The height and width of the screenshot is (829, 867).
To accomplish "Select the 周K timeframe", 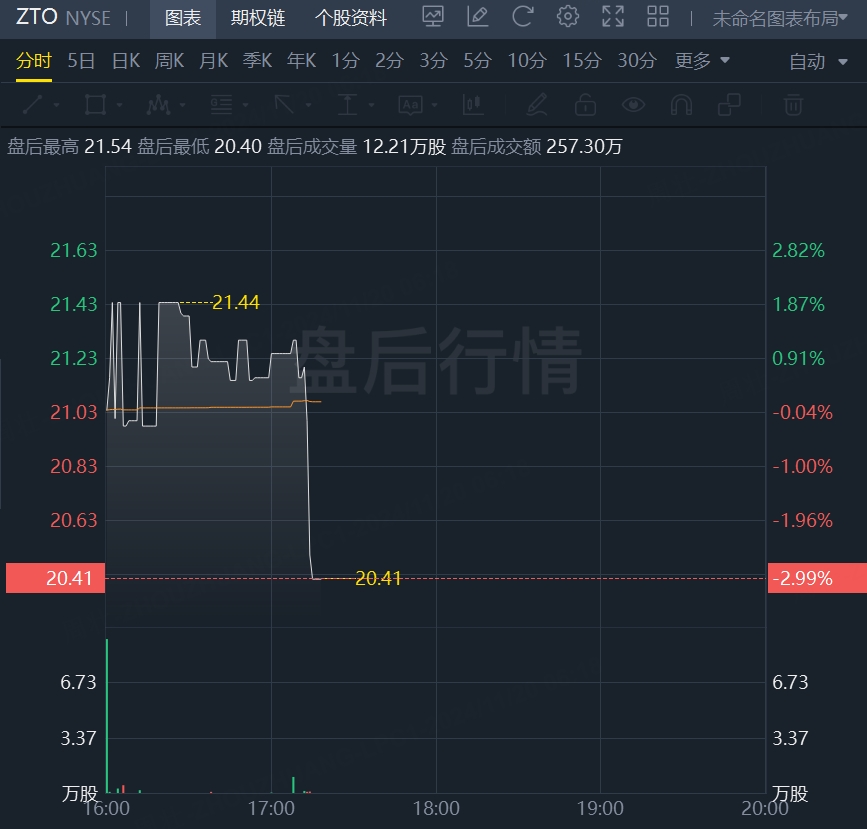I will (x=169, y=61).
